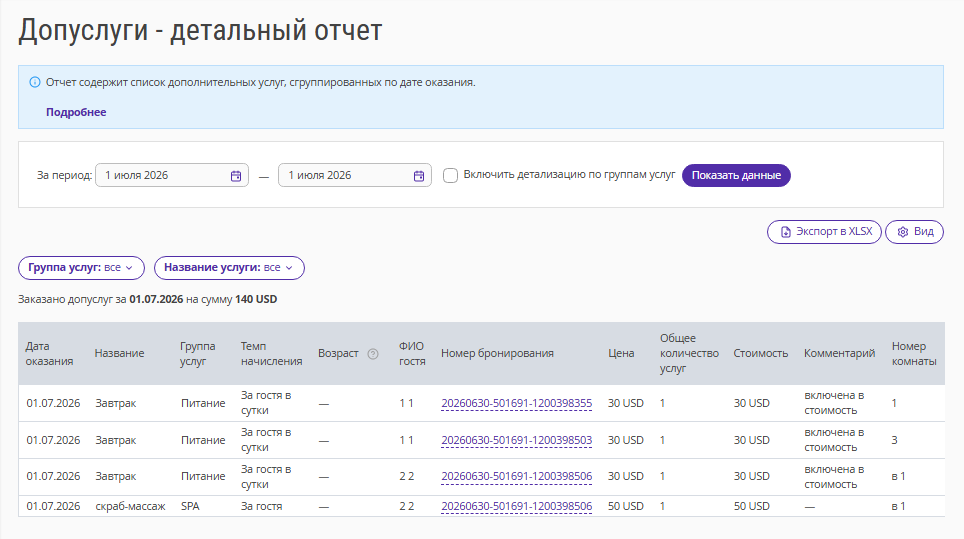
Task: Click the gear icon on Вид button
Action: pyautogui.click(x=903, y=232)
